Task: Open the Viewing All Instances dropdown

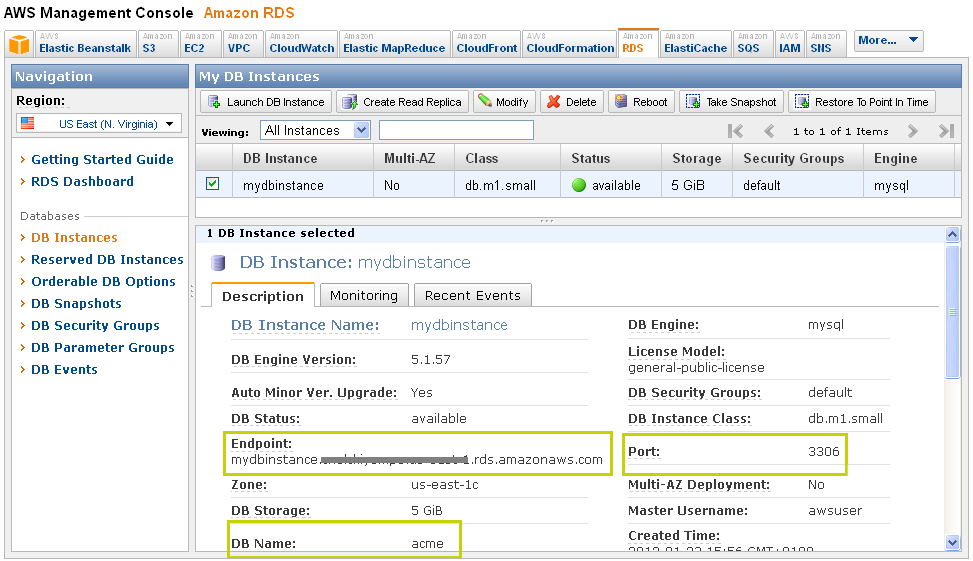Action: click(315, 130)
